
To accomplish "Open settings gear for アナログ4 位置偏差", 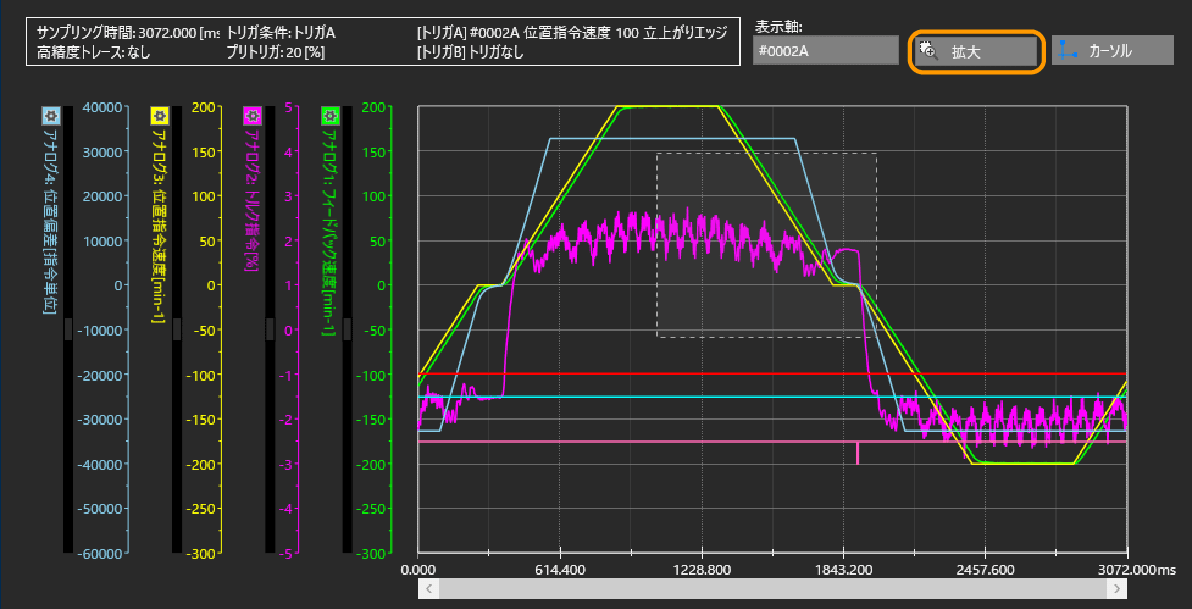I will pyautogui.click(x=48, y=115).
